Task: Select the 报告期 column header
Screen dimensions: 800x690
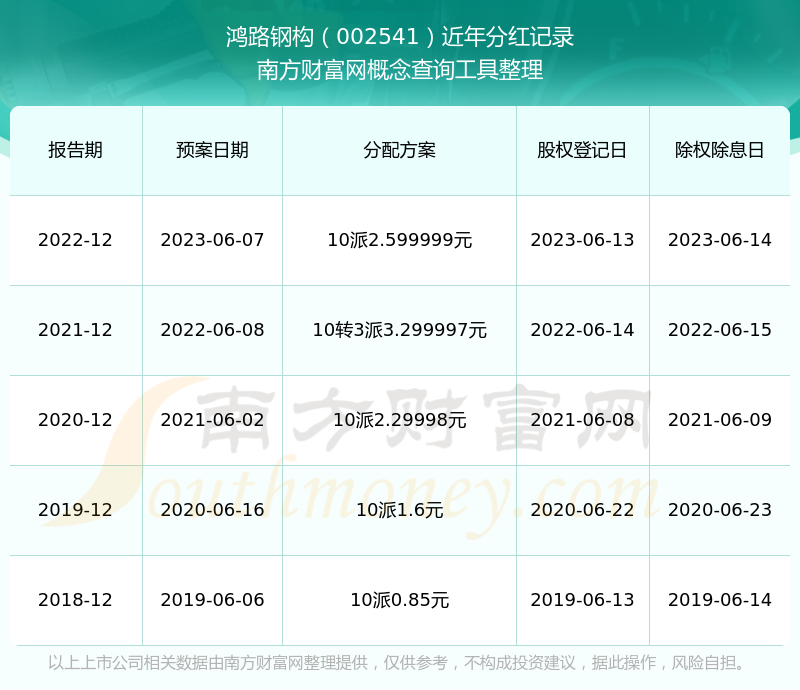Action: [76, 150]
